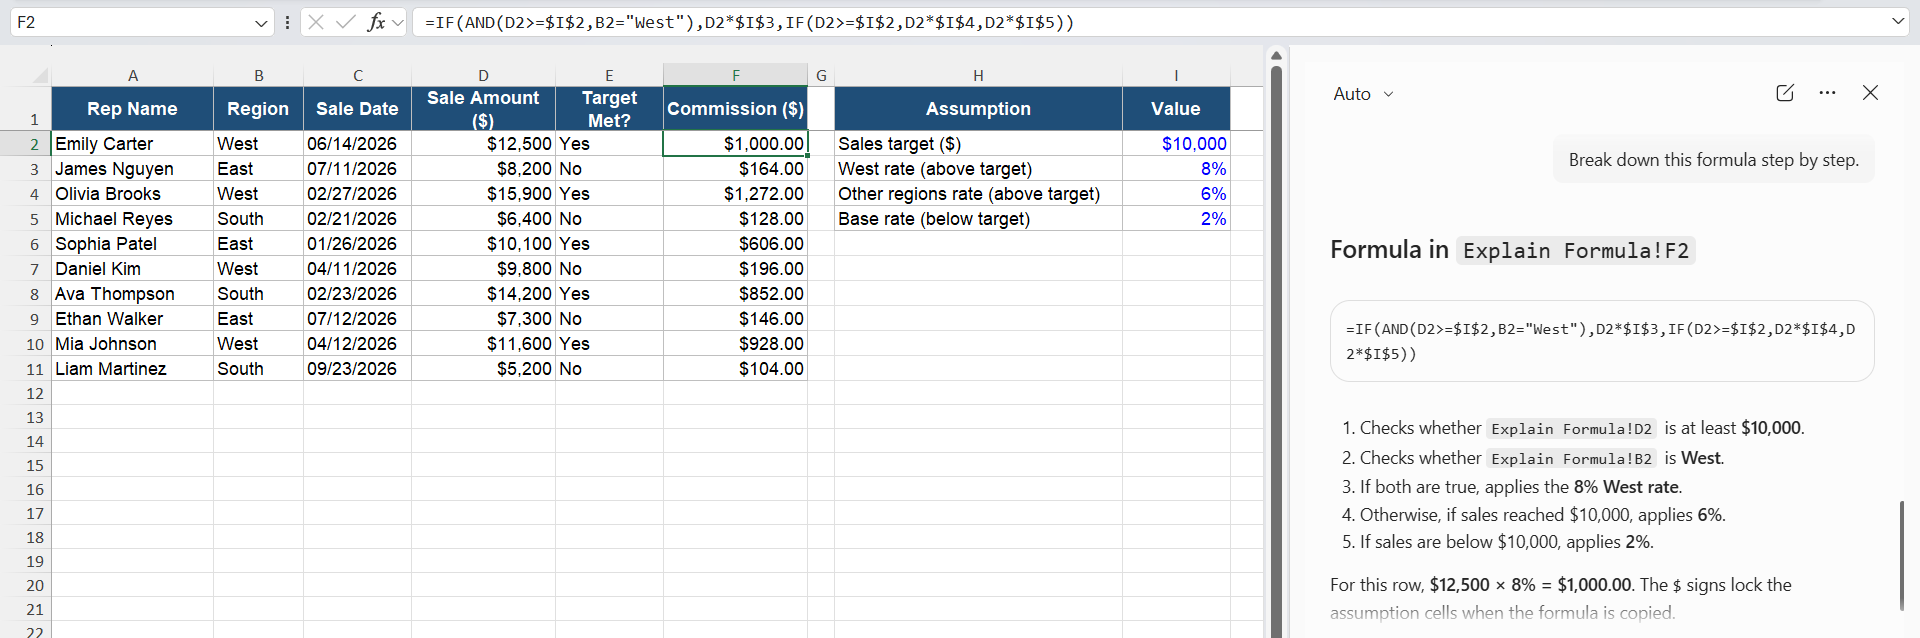Viewport: 1920px width, 638px height.
Task: Click the Assumption header cell
Action: click(978, 109)
